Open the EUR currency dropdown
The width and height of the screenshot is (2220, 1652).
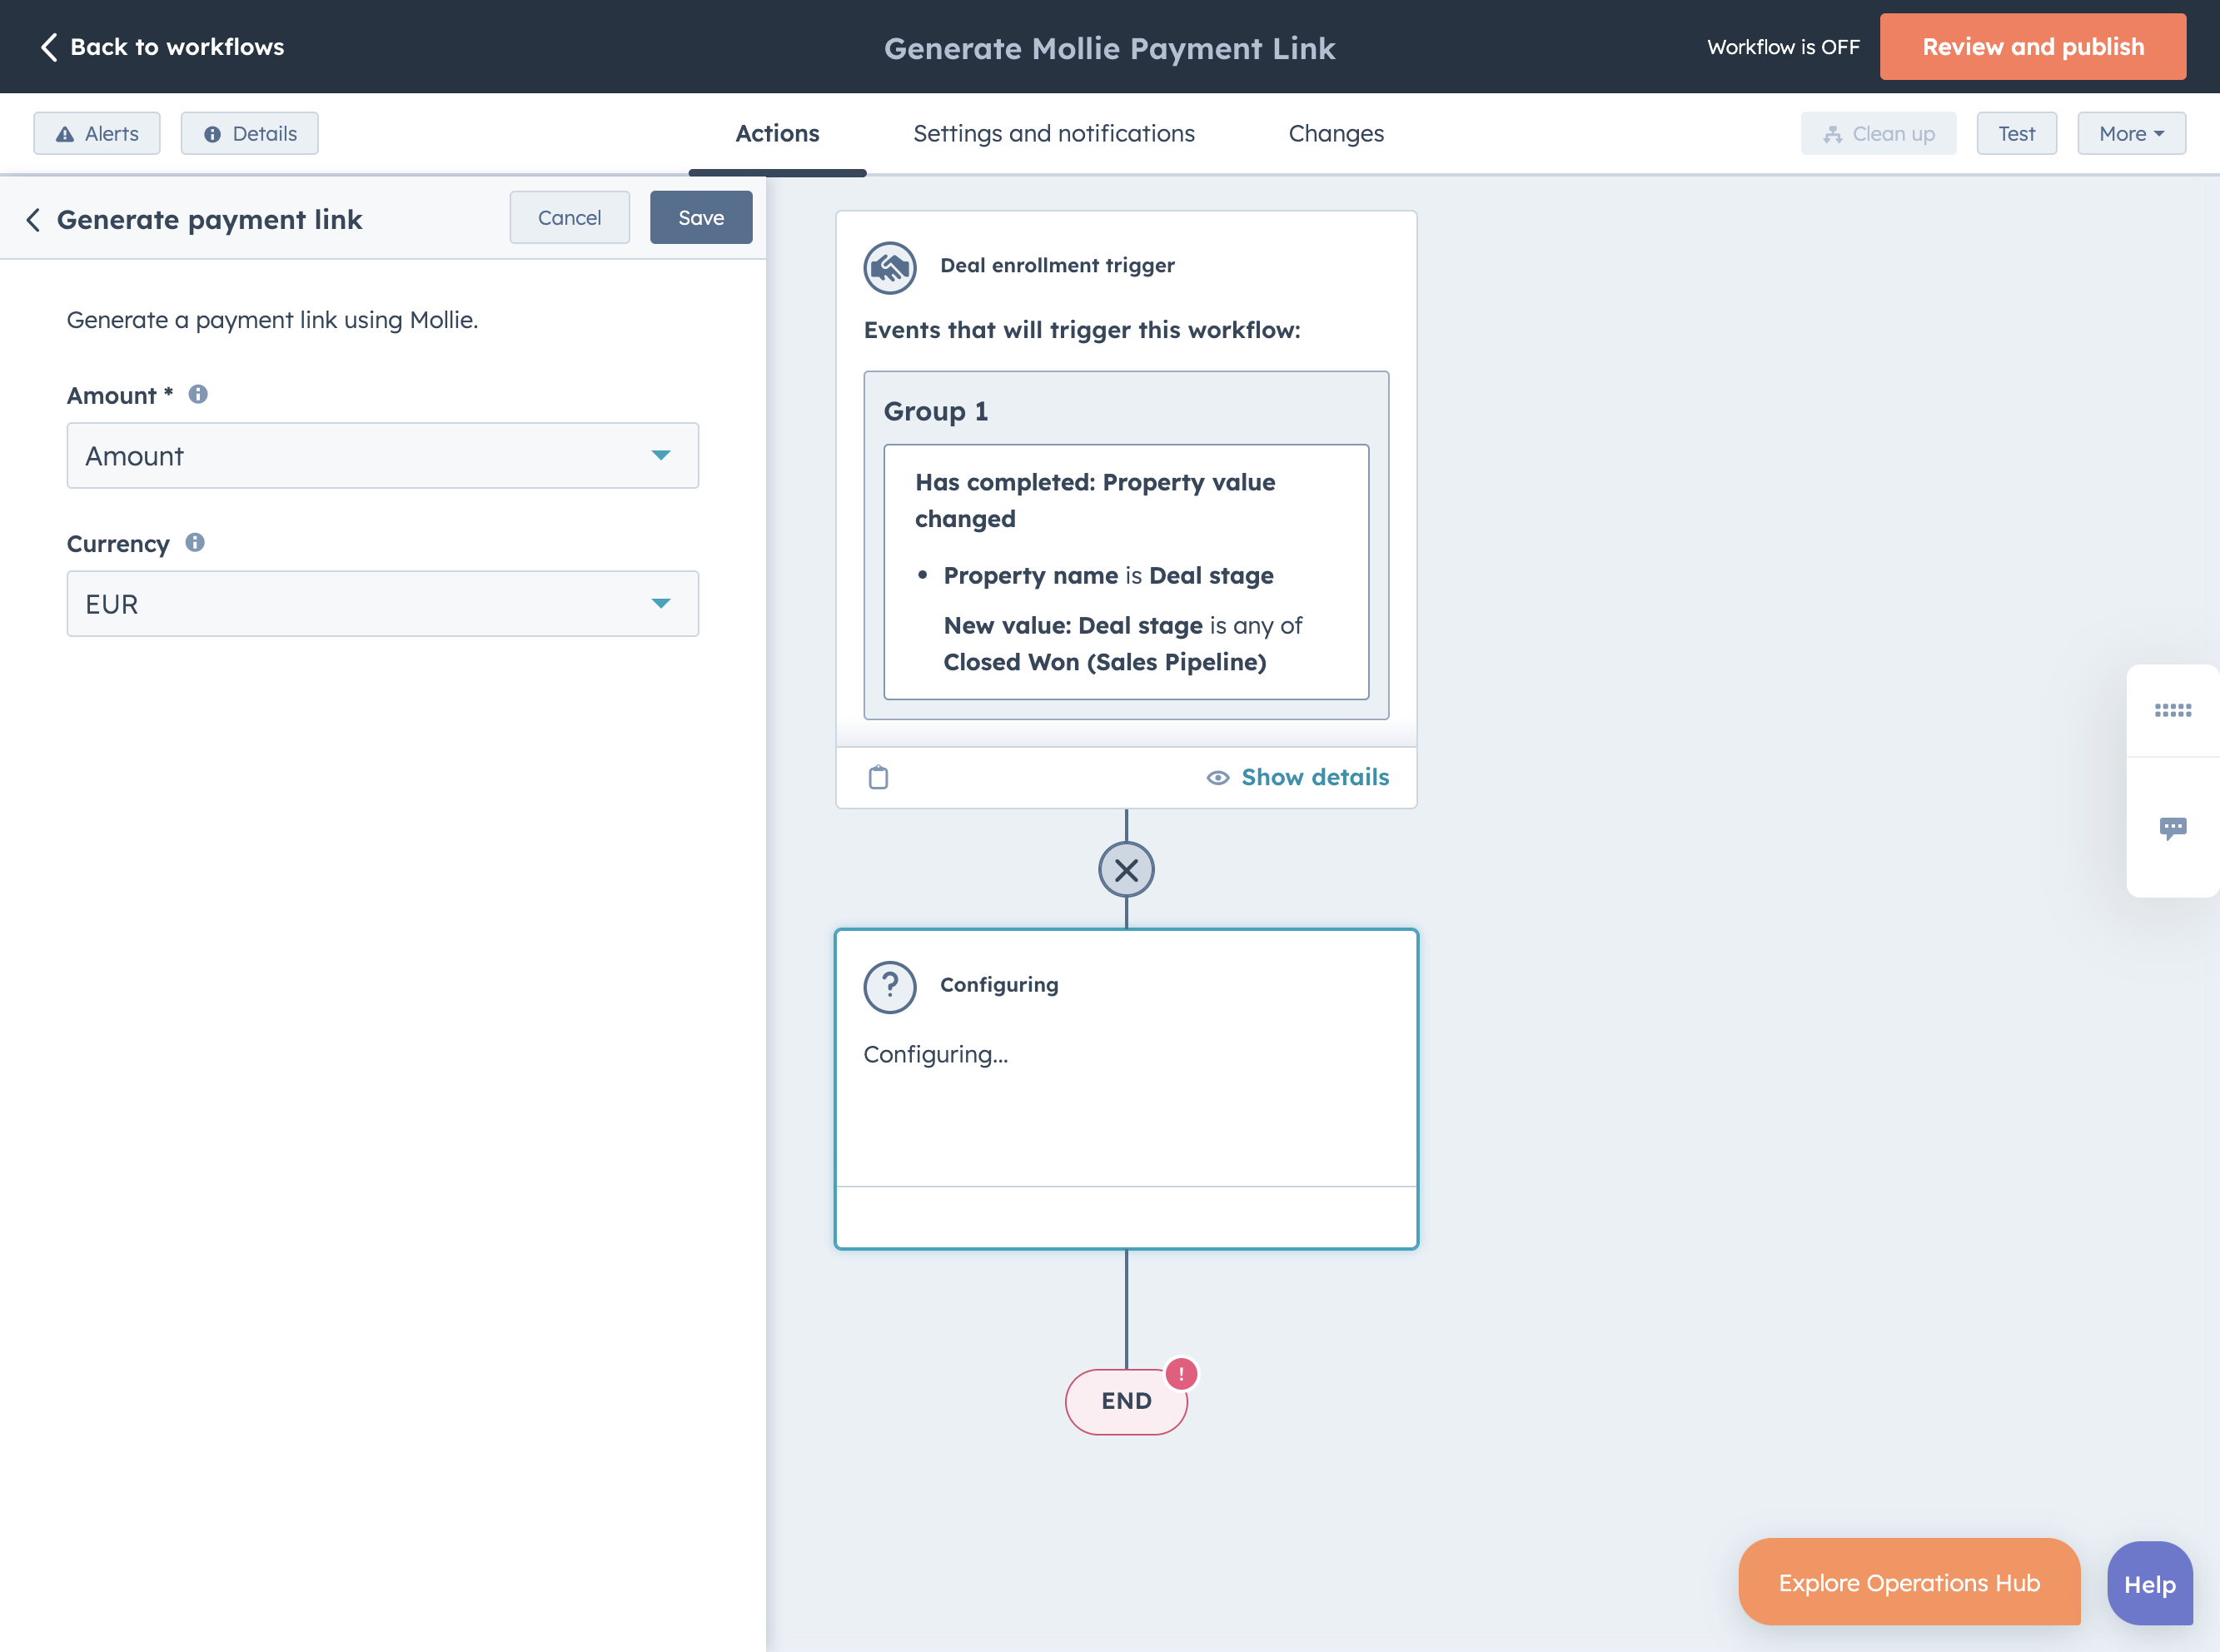pos(383,604)
